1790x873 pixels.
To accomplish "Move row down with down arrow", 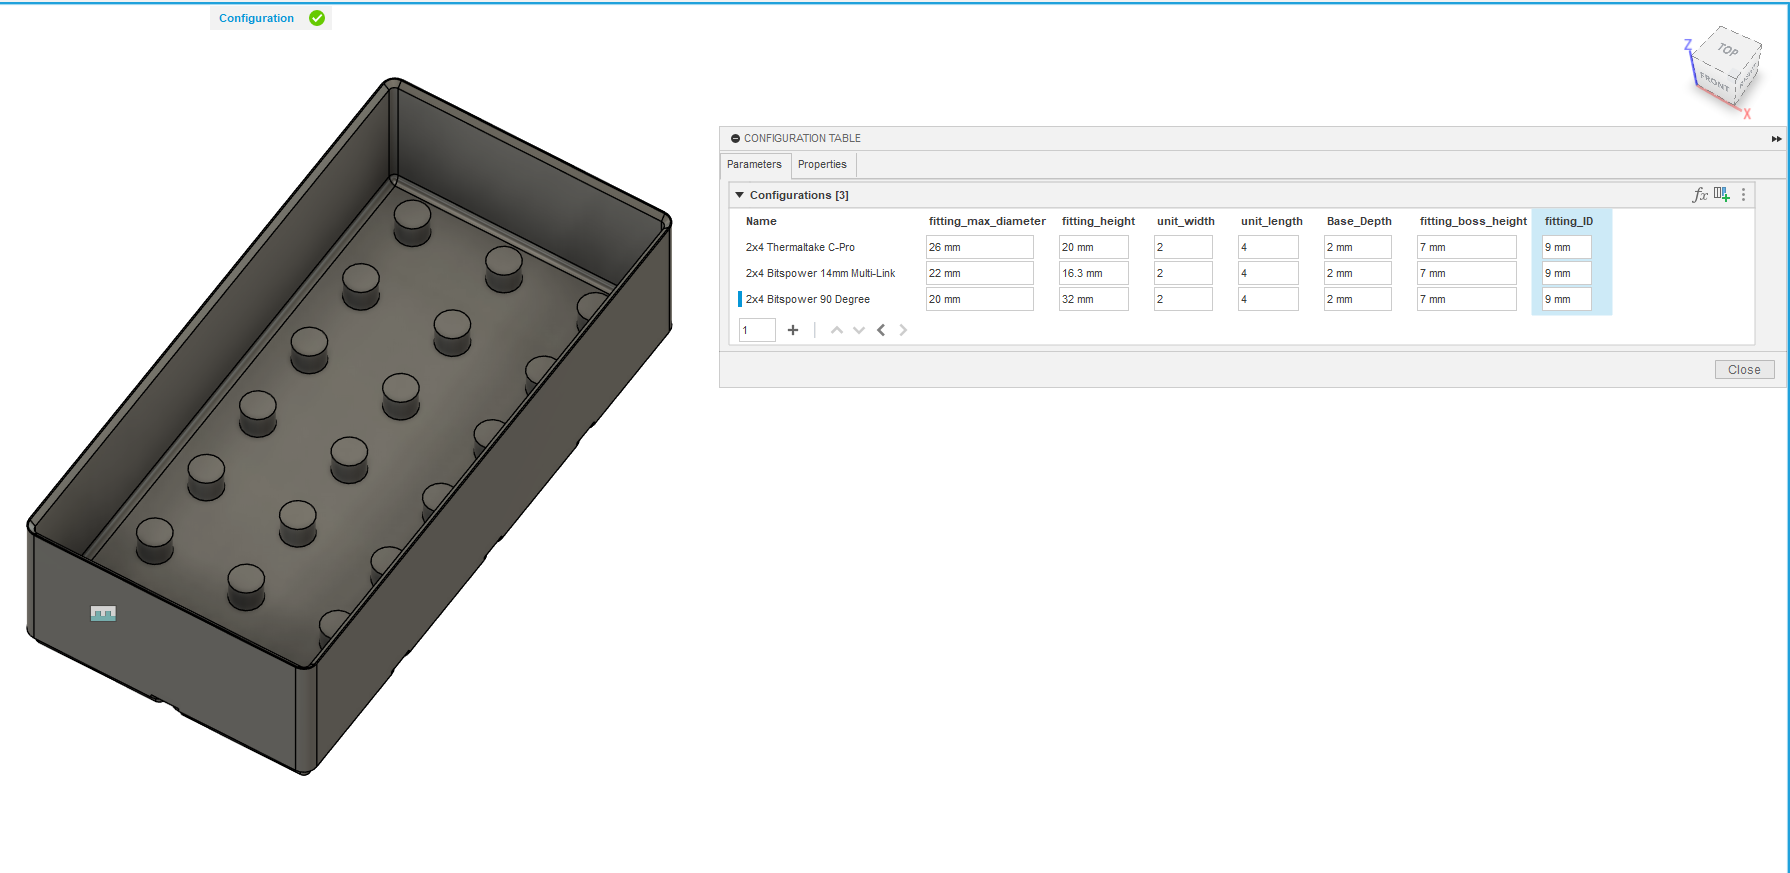I will click(859, 330).
